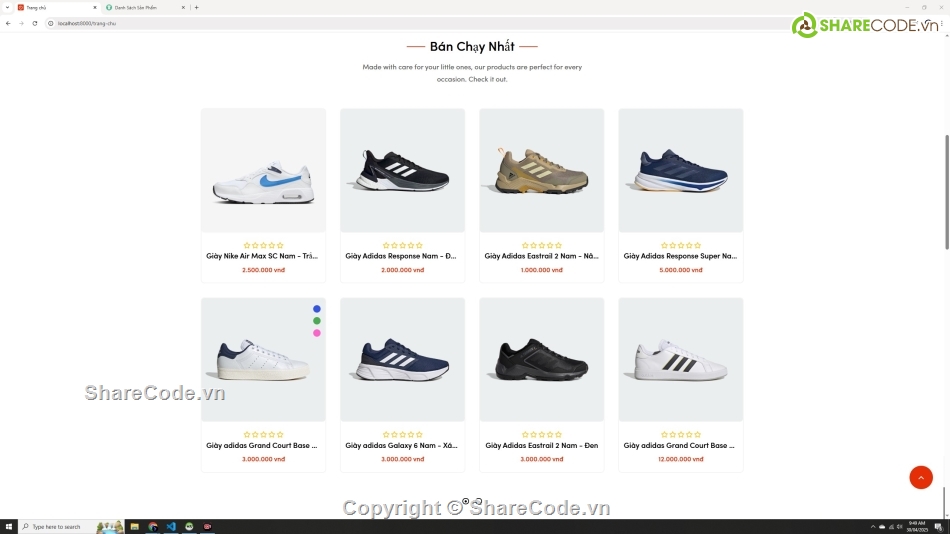The image size is (950, 534).
Task: Open product link Giày Adidas Response Super Nam
Action: 680,256
